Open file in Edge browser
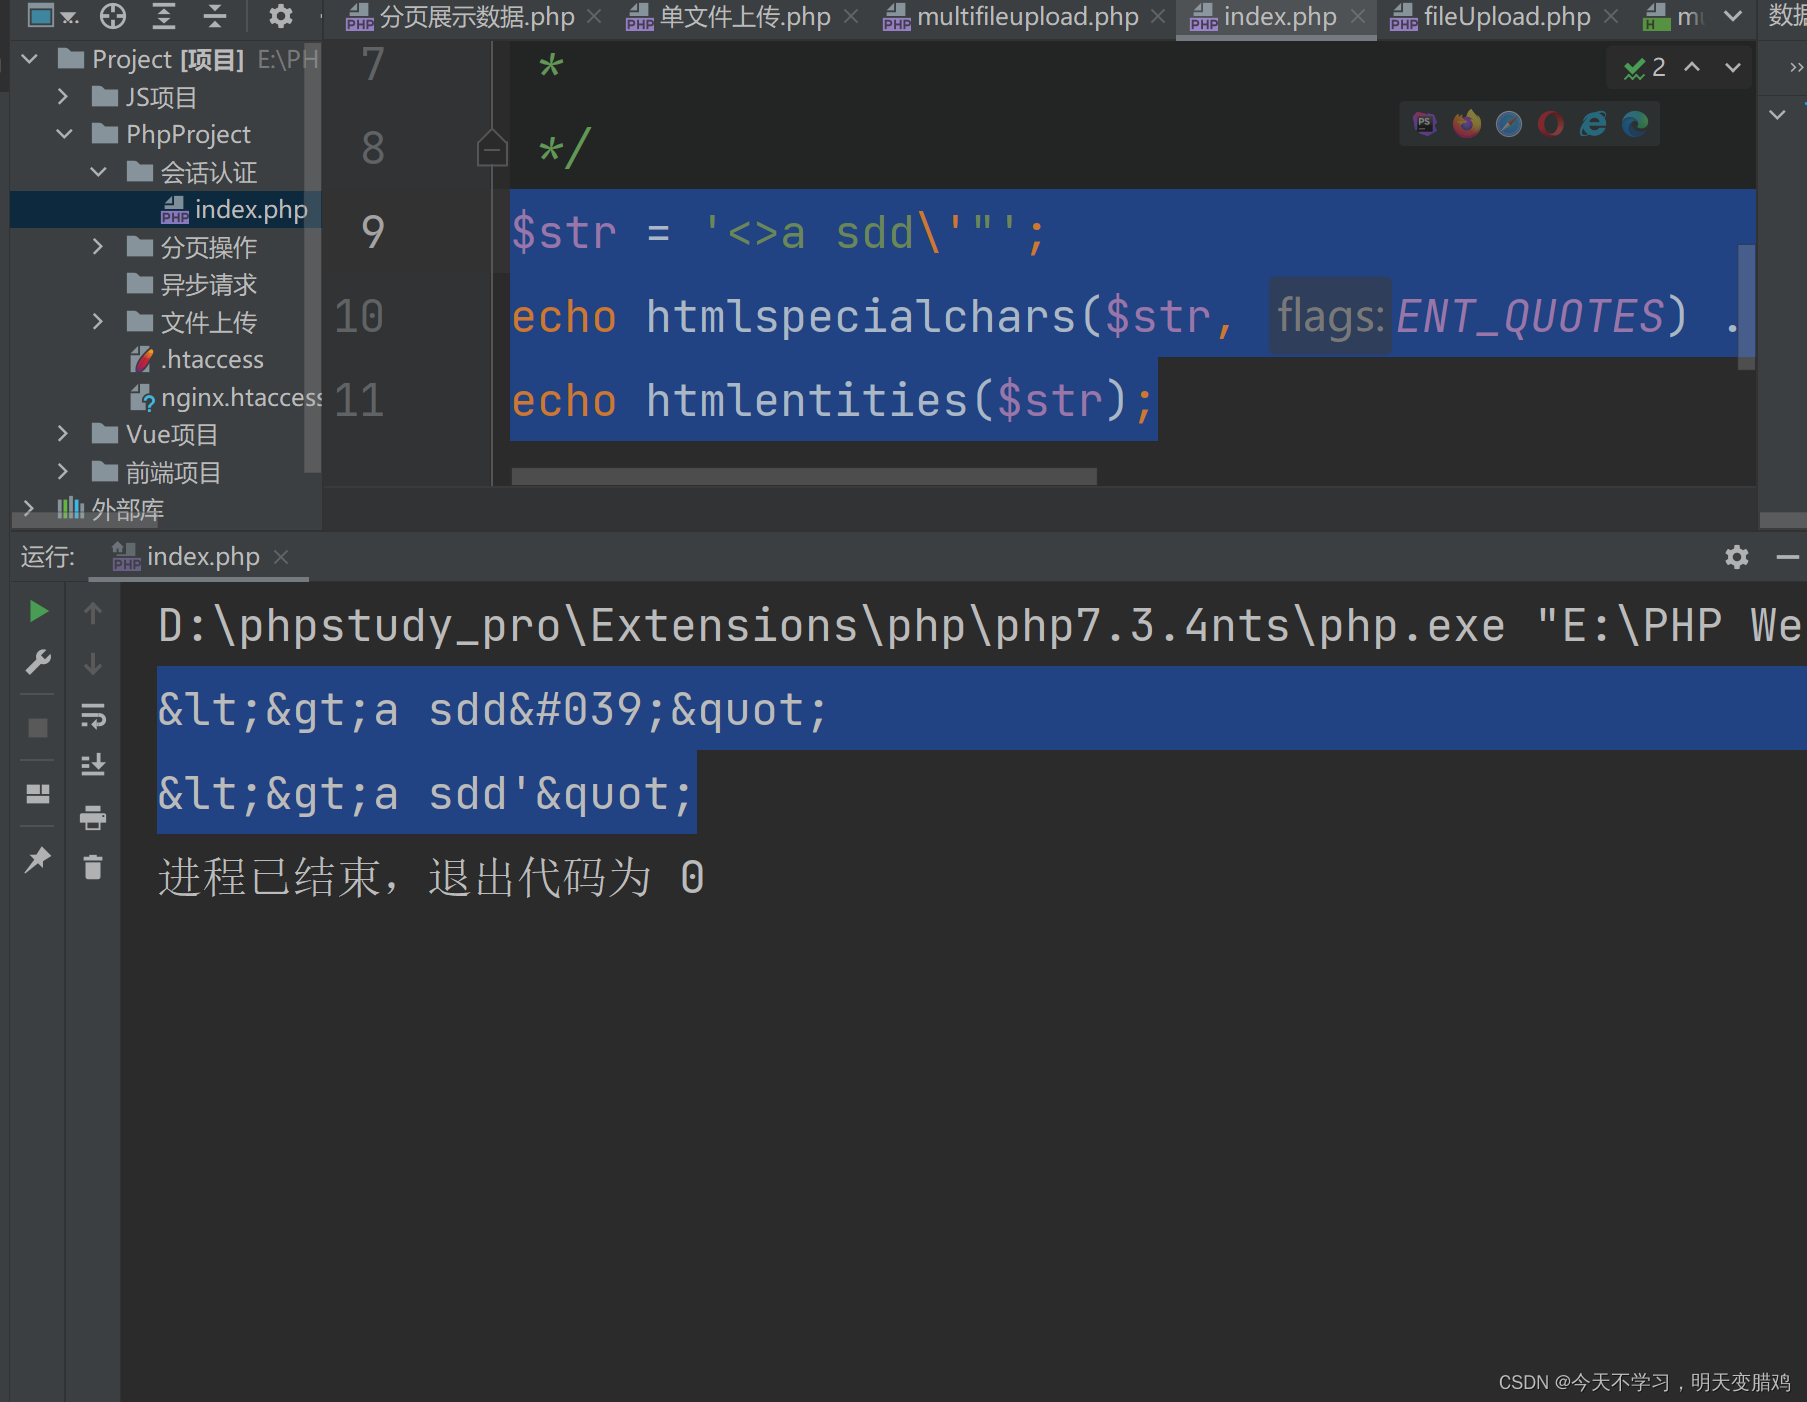 pos(1635,123)
